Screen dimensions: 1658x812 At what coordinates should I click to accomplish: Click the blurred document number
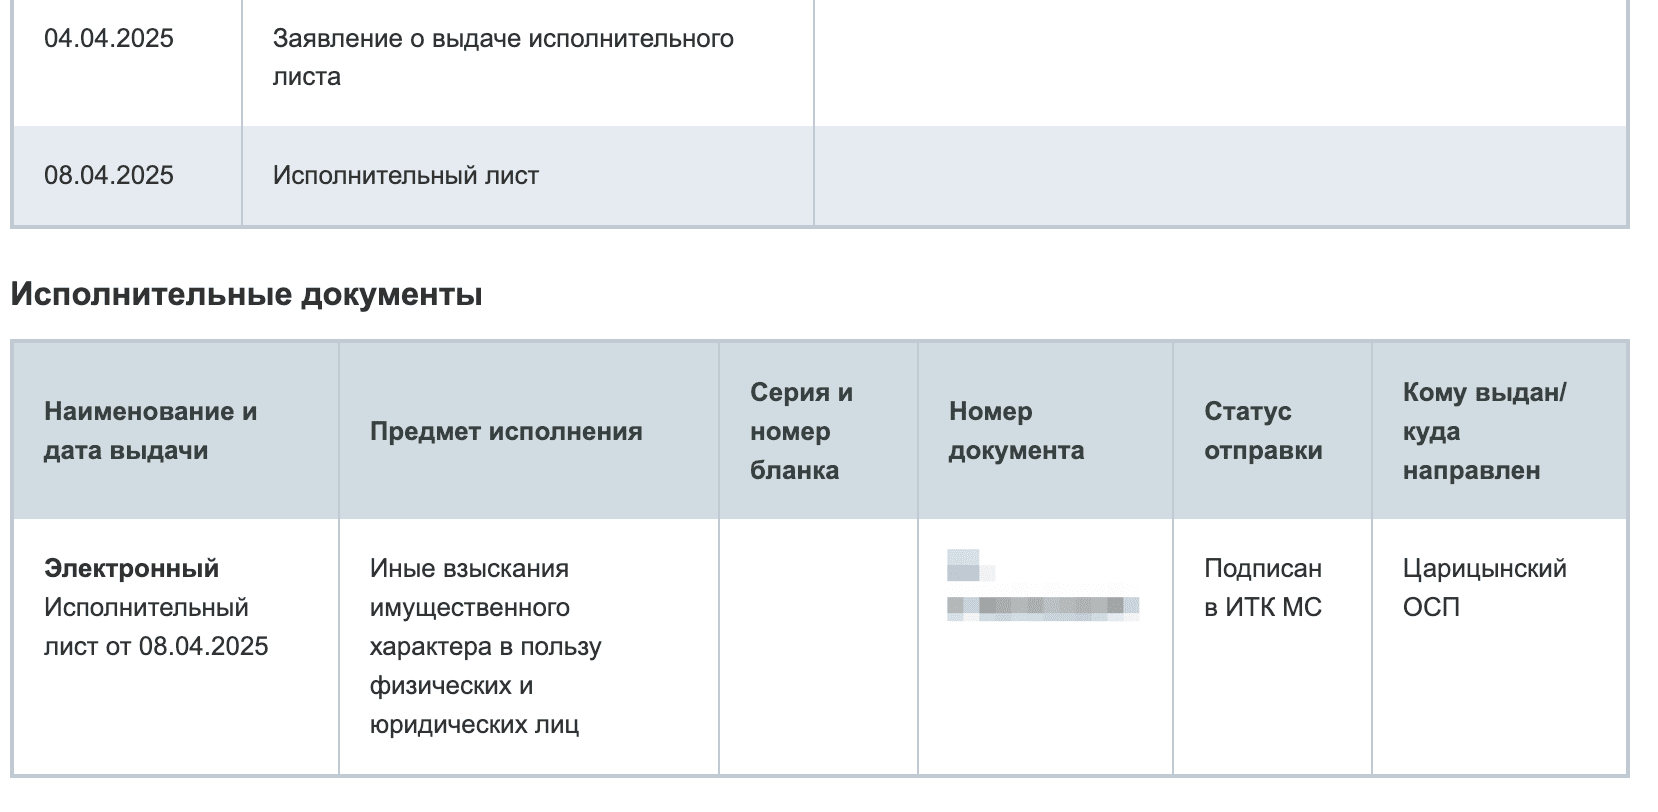[1042, 605]
